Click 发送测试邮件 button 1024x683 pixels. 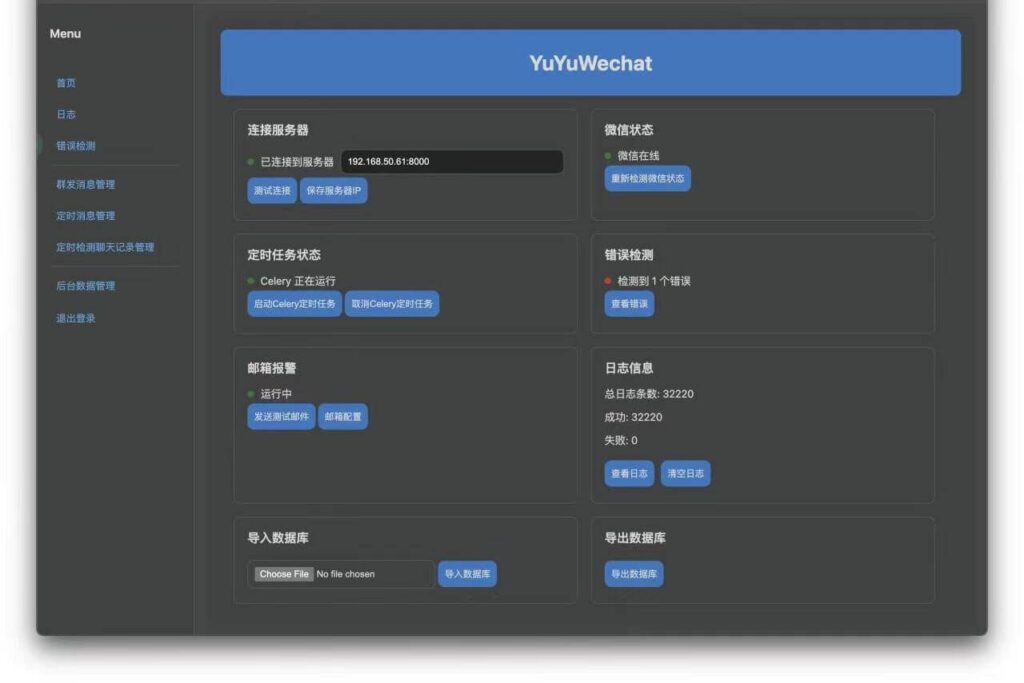tap(281, 417)
